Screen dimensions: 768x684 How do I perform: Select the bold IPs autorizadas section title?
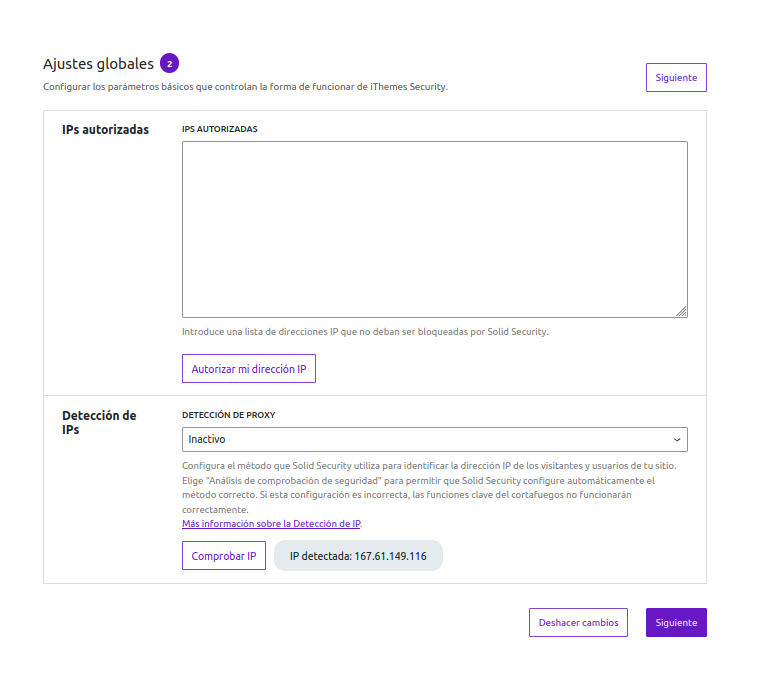105,129
